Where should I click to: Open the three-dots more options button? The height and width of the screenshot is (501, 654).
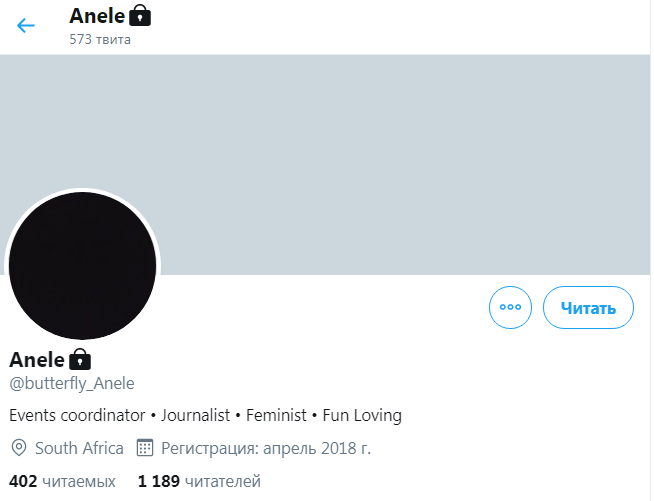(x=510, y=308)
